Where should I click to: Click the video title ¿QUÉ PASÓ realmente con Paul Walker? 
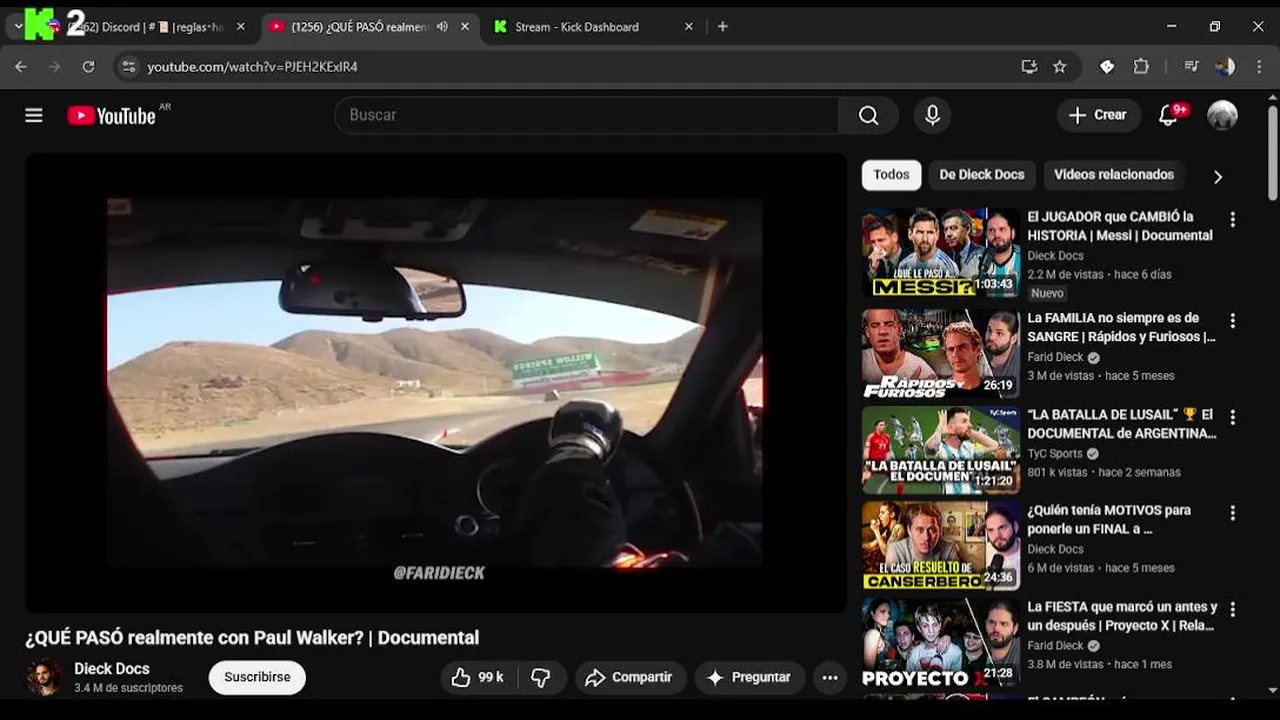click(x=252, y=638)
